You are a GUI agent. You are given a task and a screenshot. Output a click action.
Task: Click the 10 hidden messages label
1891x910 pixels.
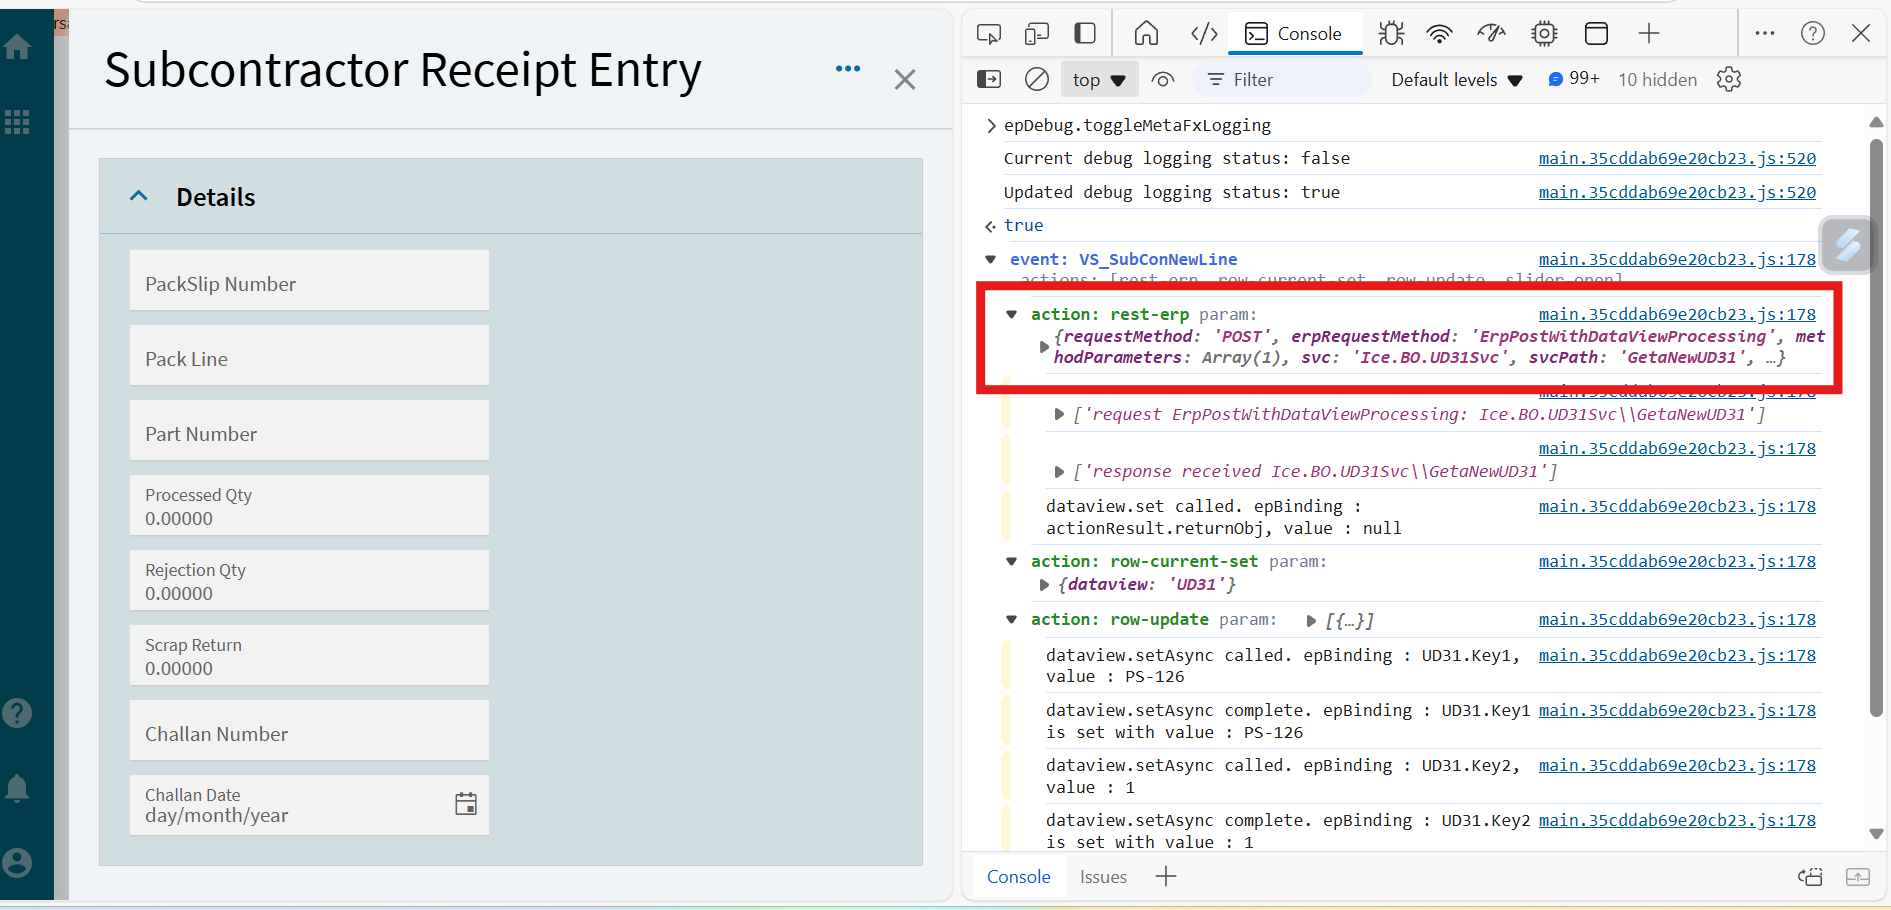(x=1658, y=79)
